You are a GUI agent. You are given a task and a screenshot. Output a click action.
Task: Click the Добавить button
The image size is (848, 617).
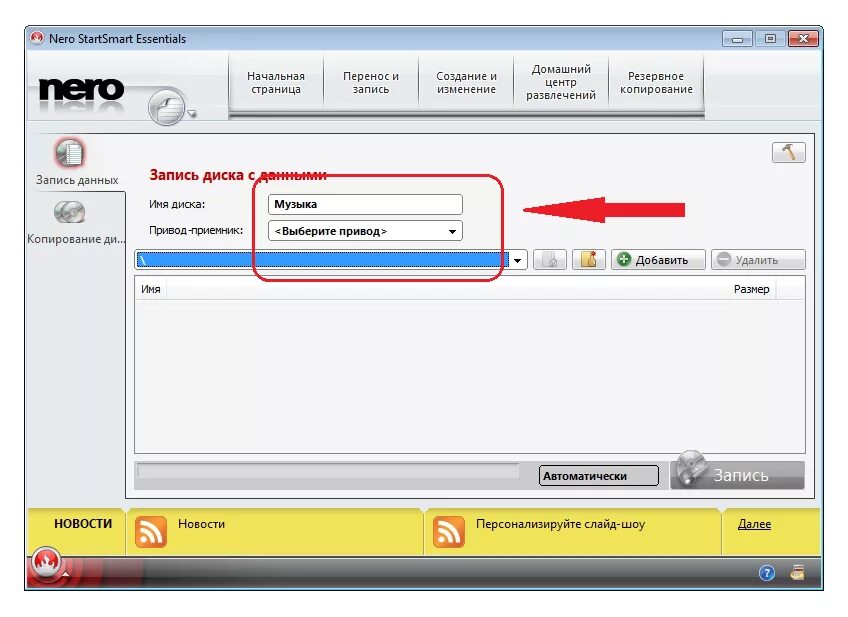(x=658, y=260)
